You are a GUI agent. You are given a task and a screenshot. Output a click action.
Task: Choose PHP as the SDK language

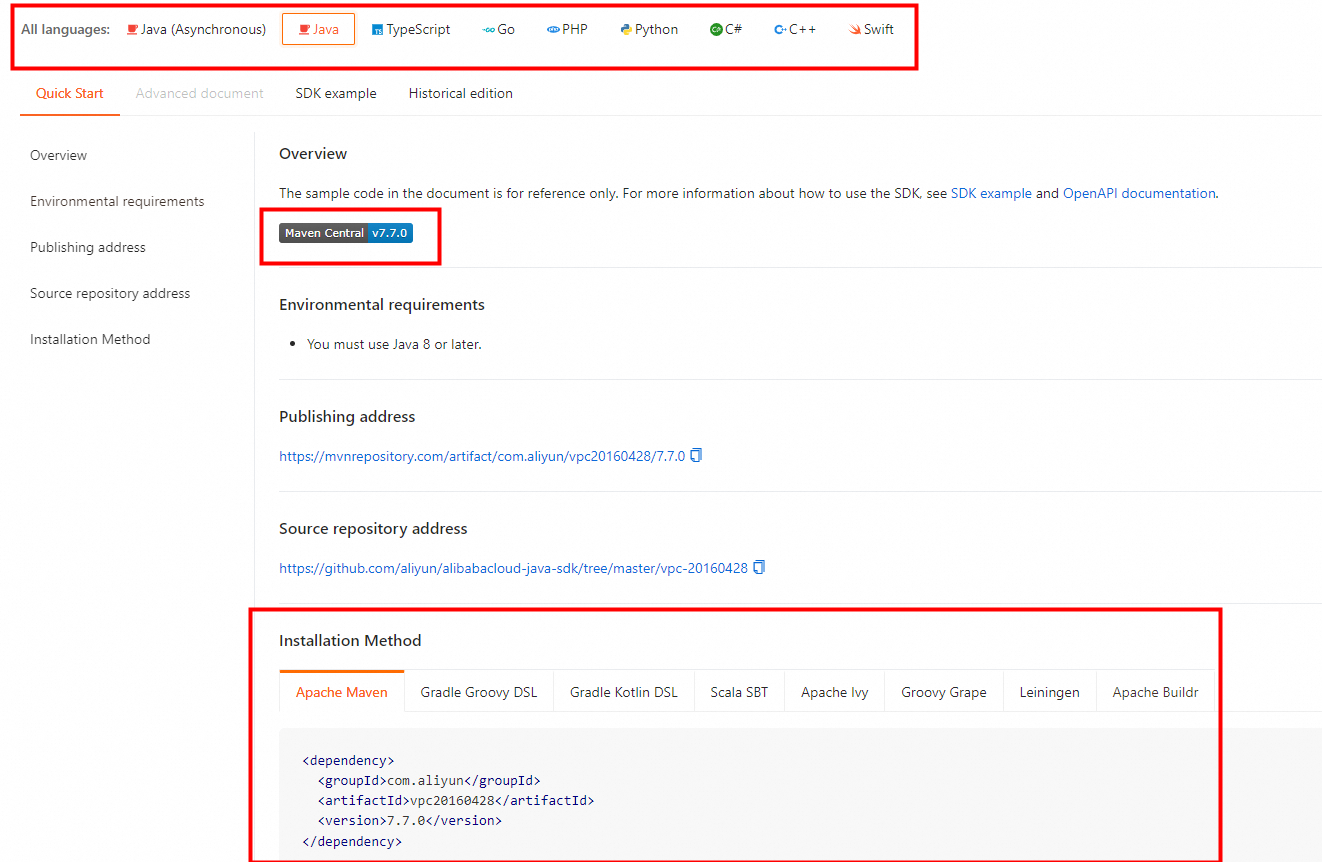tap(567, 30)
